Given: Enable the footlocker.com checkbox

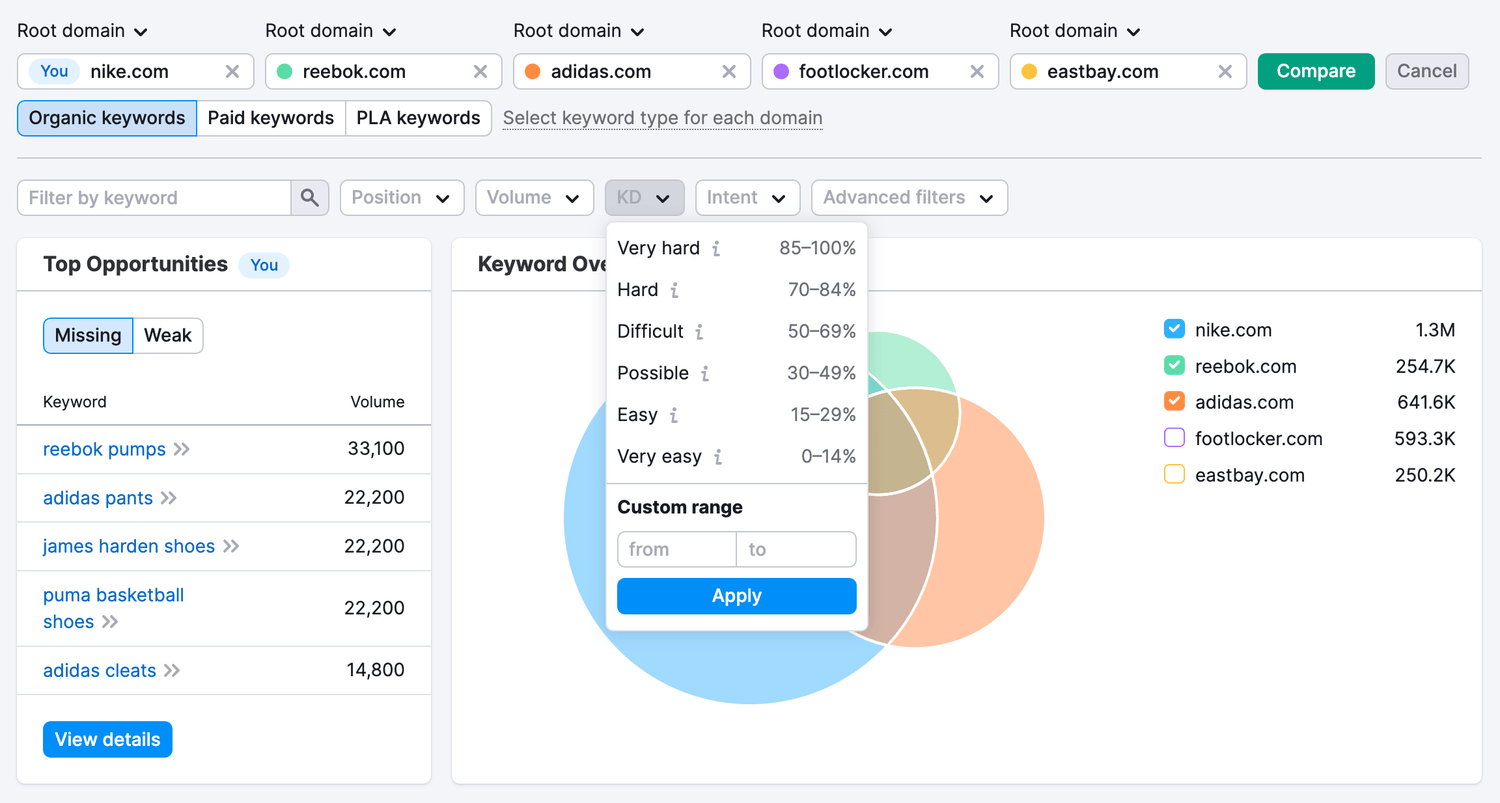Looking at the screenshot, I should tap(1174, 438).
